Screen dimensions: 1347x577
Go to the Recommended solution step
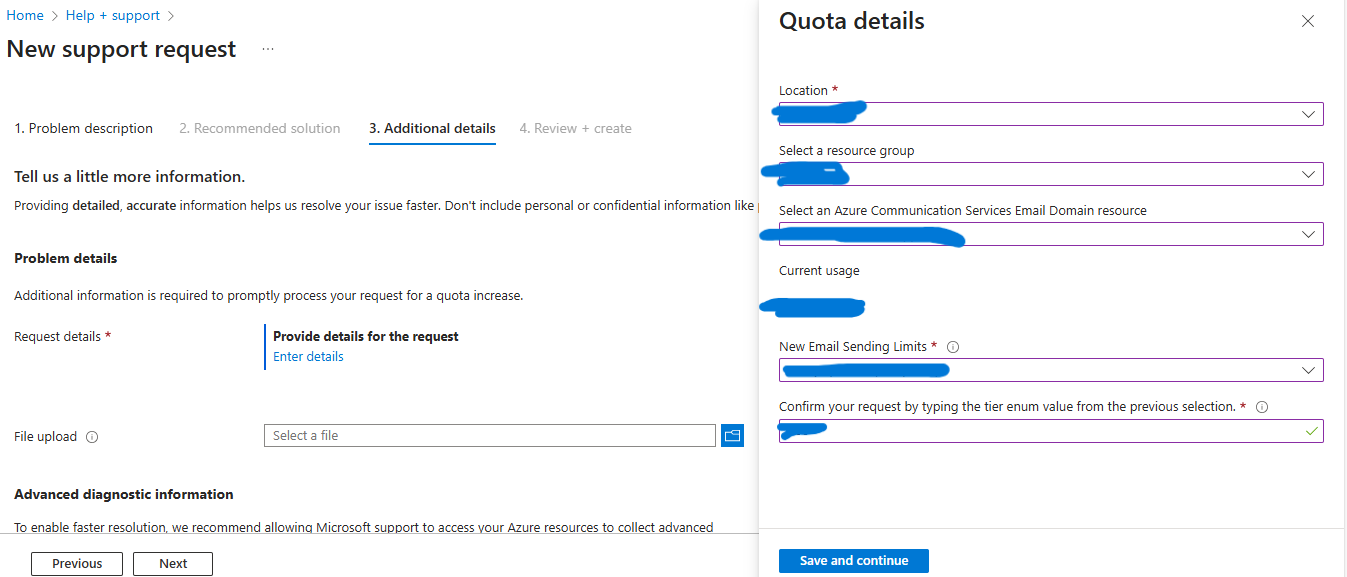260,128
